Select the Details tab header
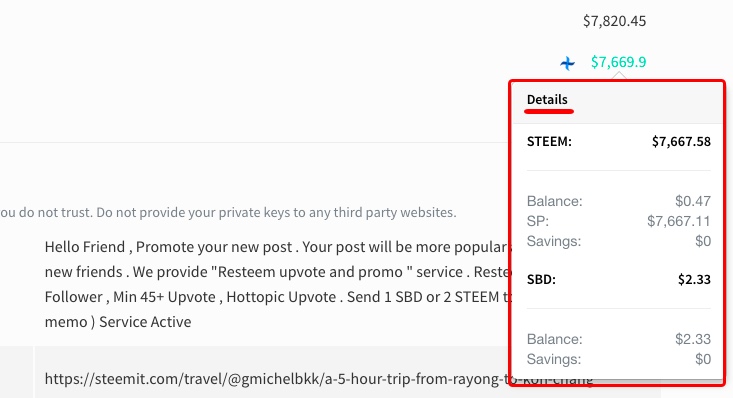 pos(547,100)
